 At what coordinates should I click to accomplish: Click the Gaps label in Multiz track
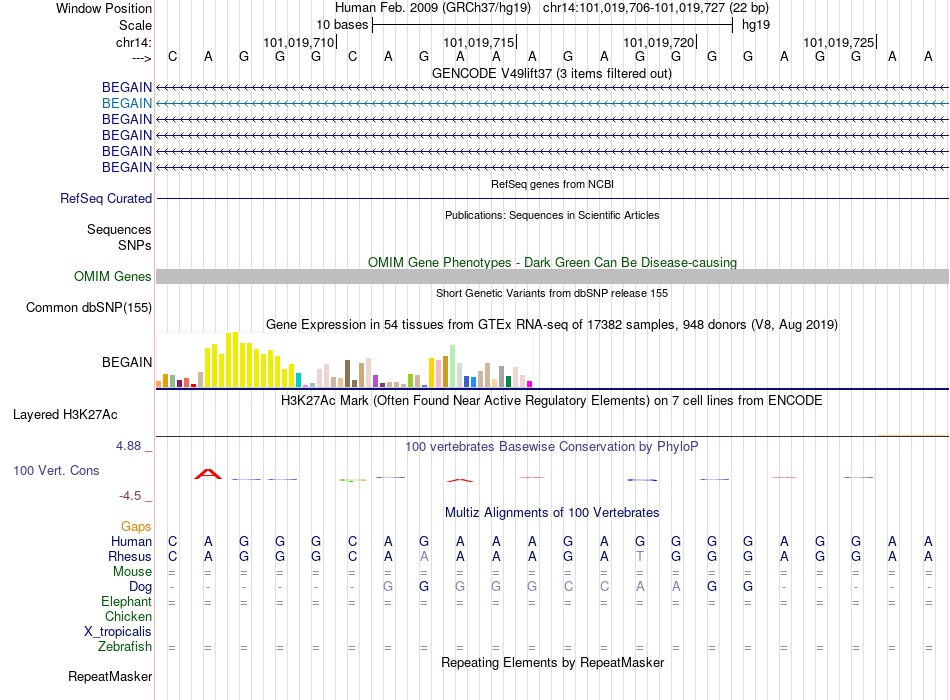[x=136, y=527]
